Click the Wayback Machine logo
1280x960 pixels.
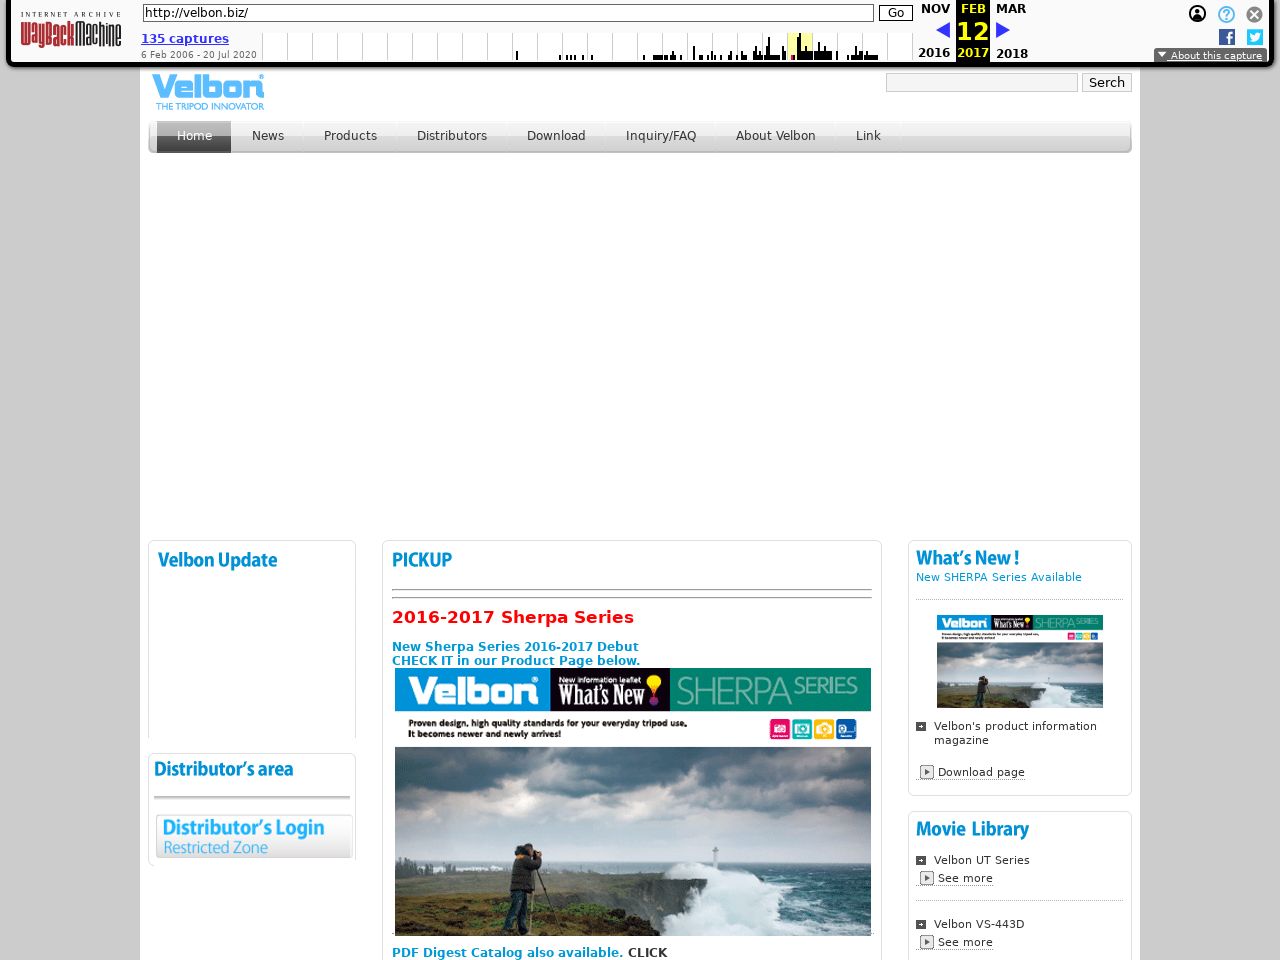[71, 31]
